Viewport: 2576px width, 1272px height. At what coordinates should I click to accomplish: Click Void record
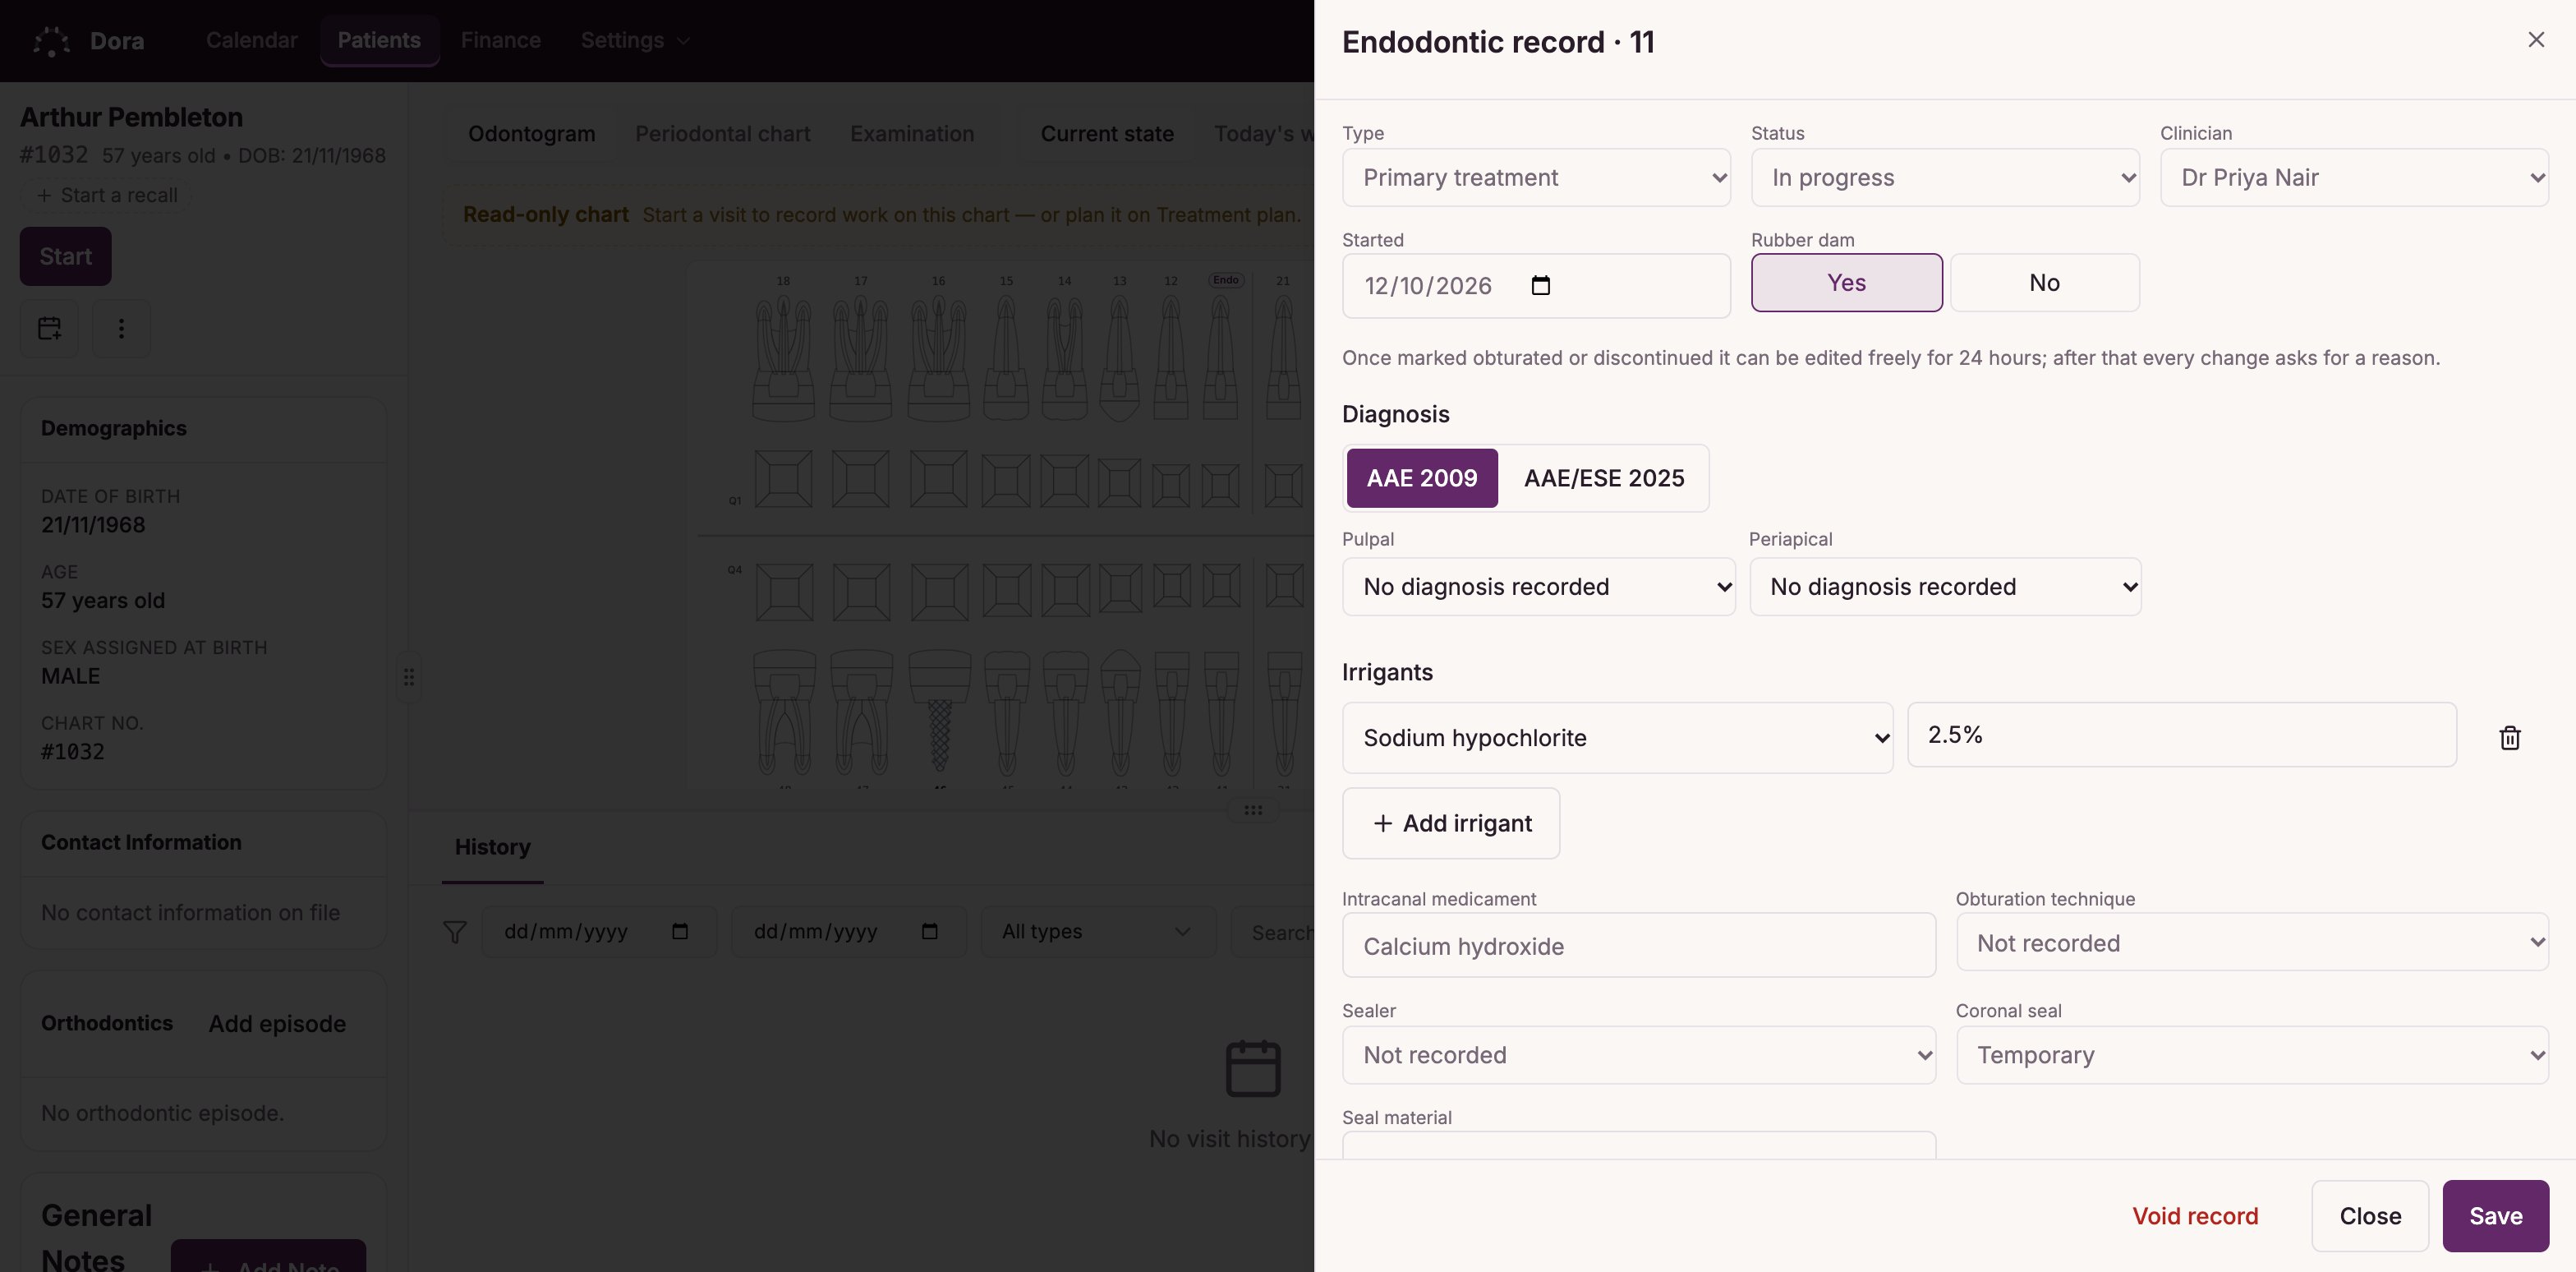pos(2194,1216)
